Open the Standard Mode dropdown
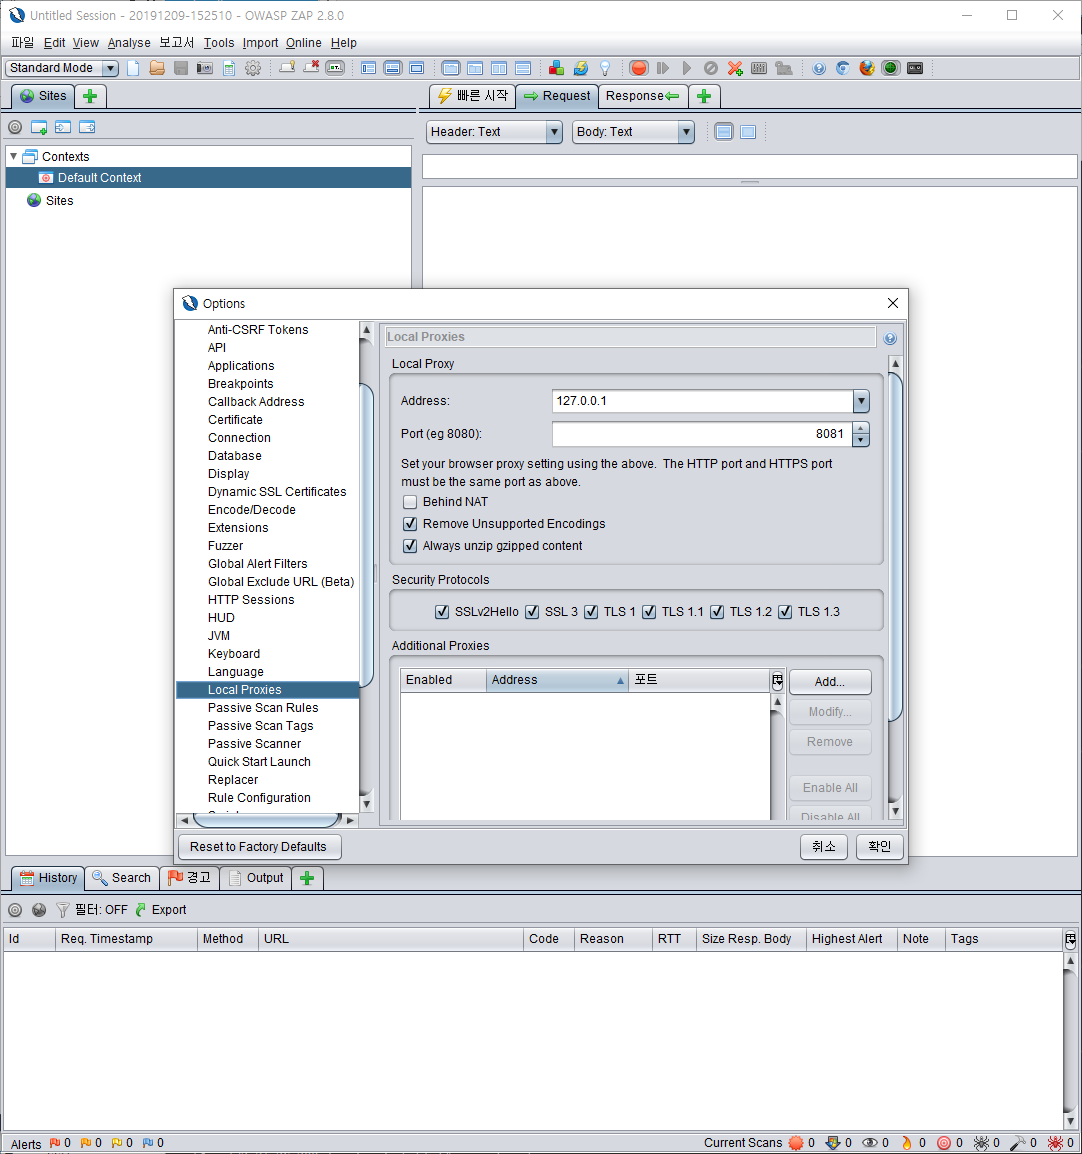The image size is (1082, 1154). 62,68
